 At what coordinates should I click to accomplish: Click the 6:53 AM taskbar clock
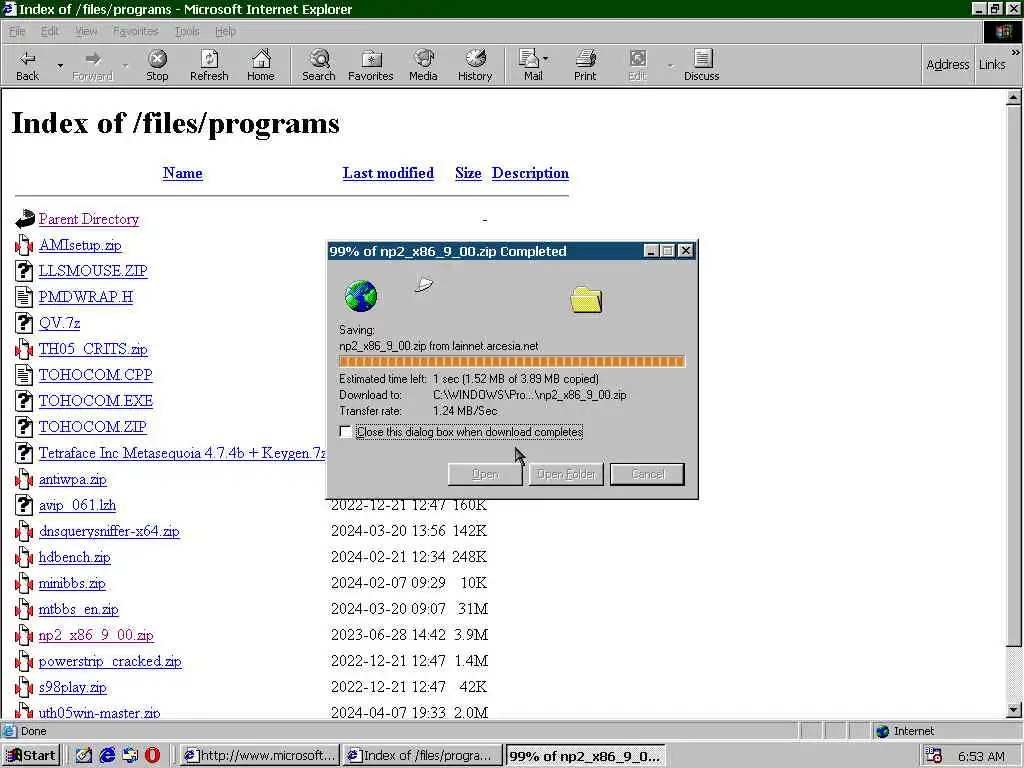[981, 756]
